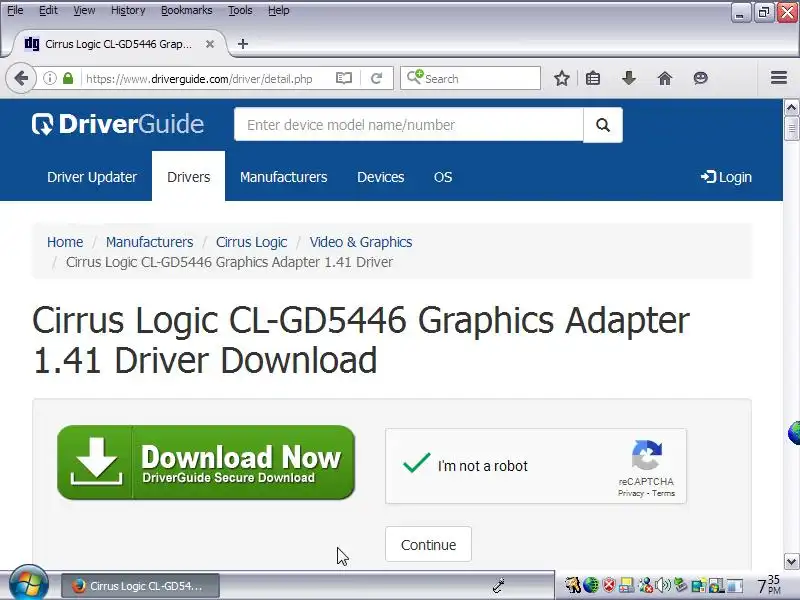Focus the Enter device model name/number field
800x600 pixels.
(x=409, y=125)
